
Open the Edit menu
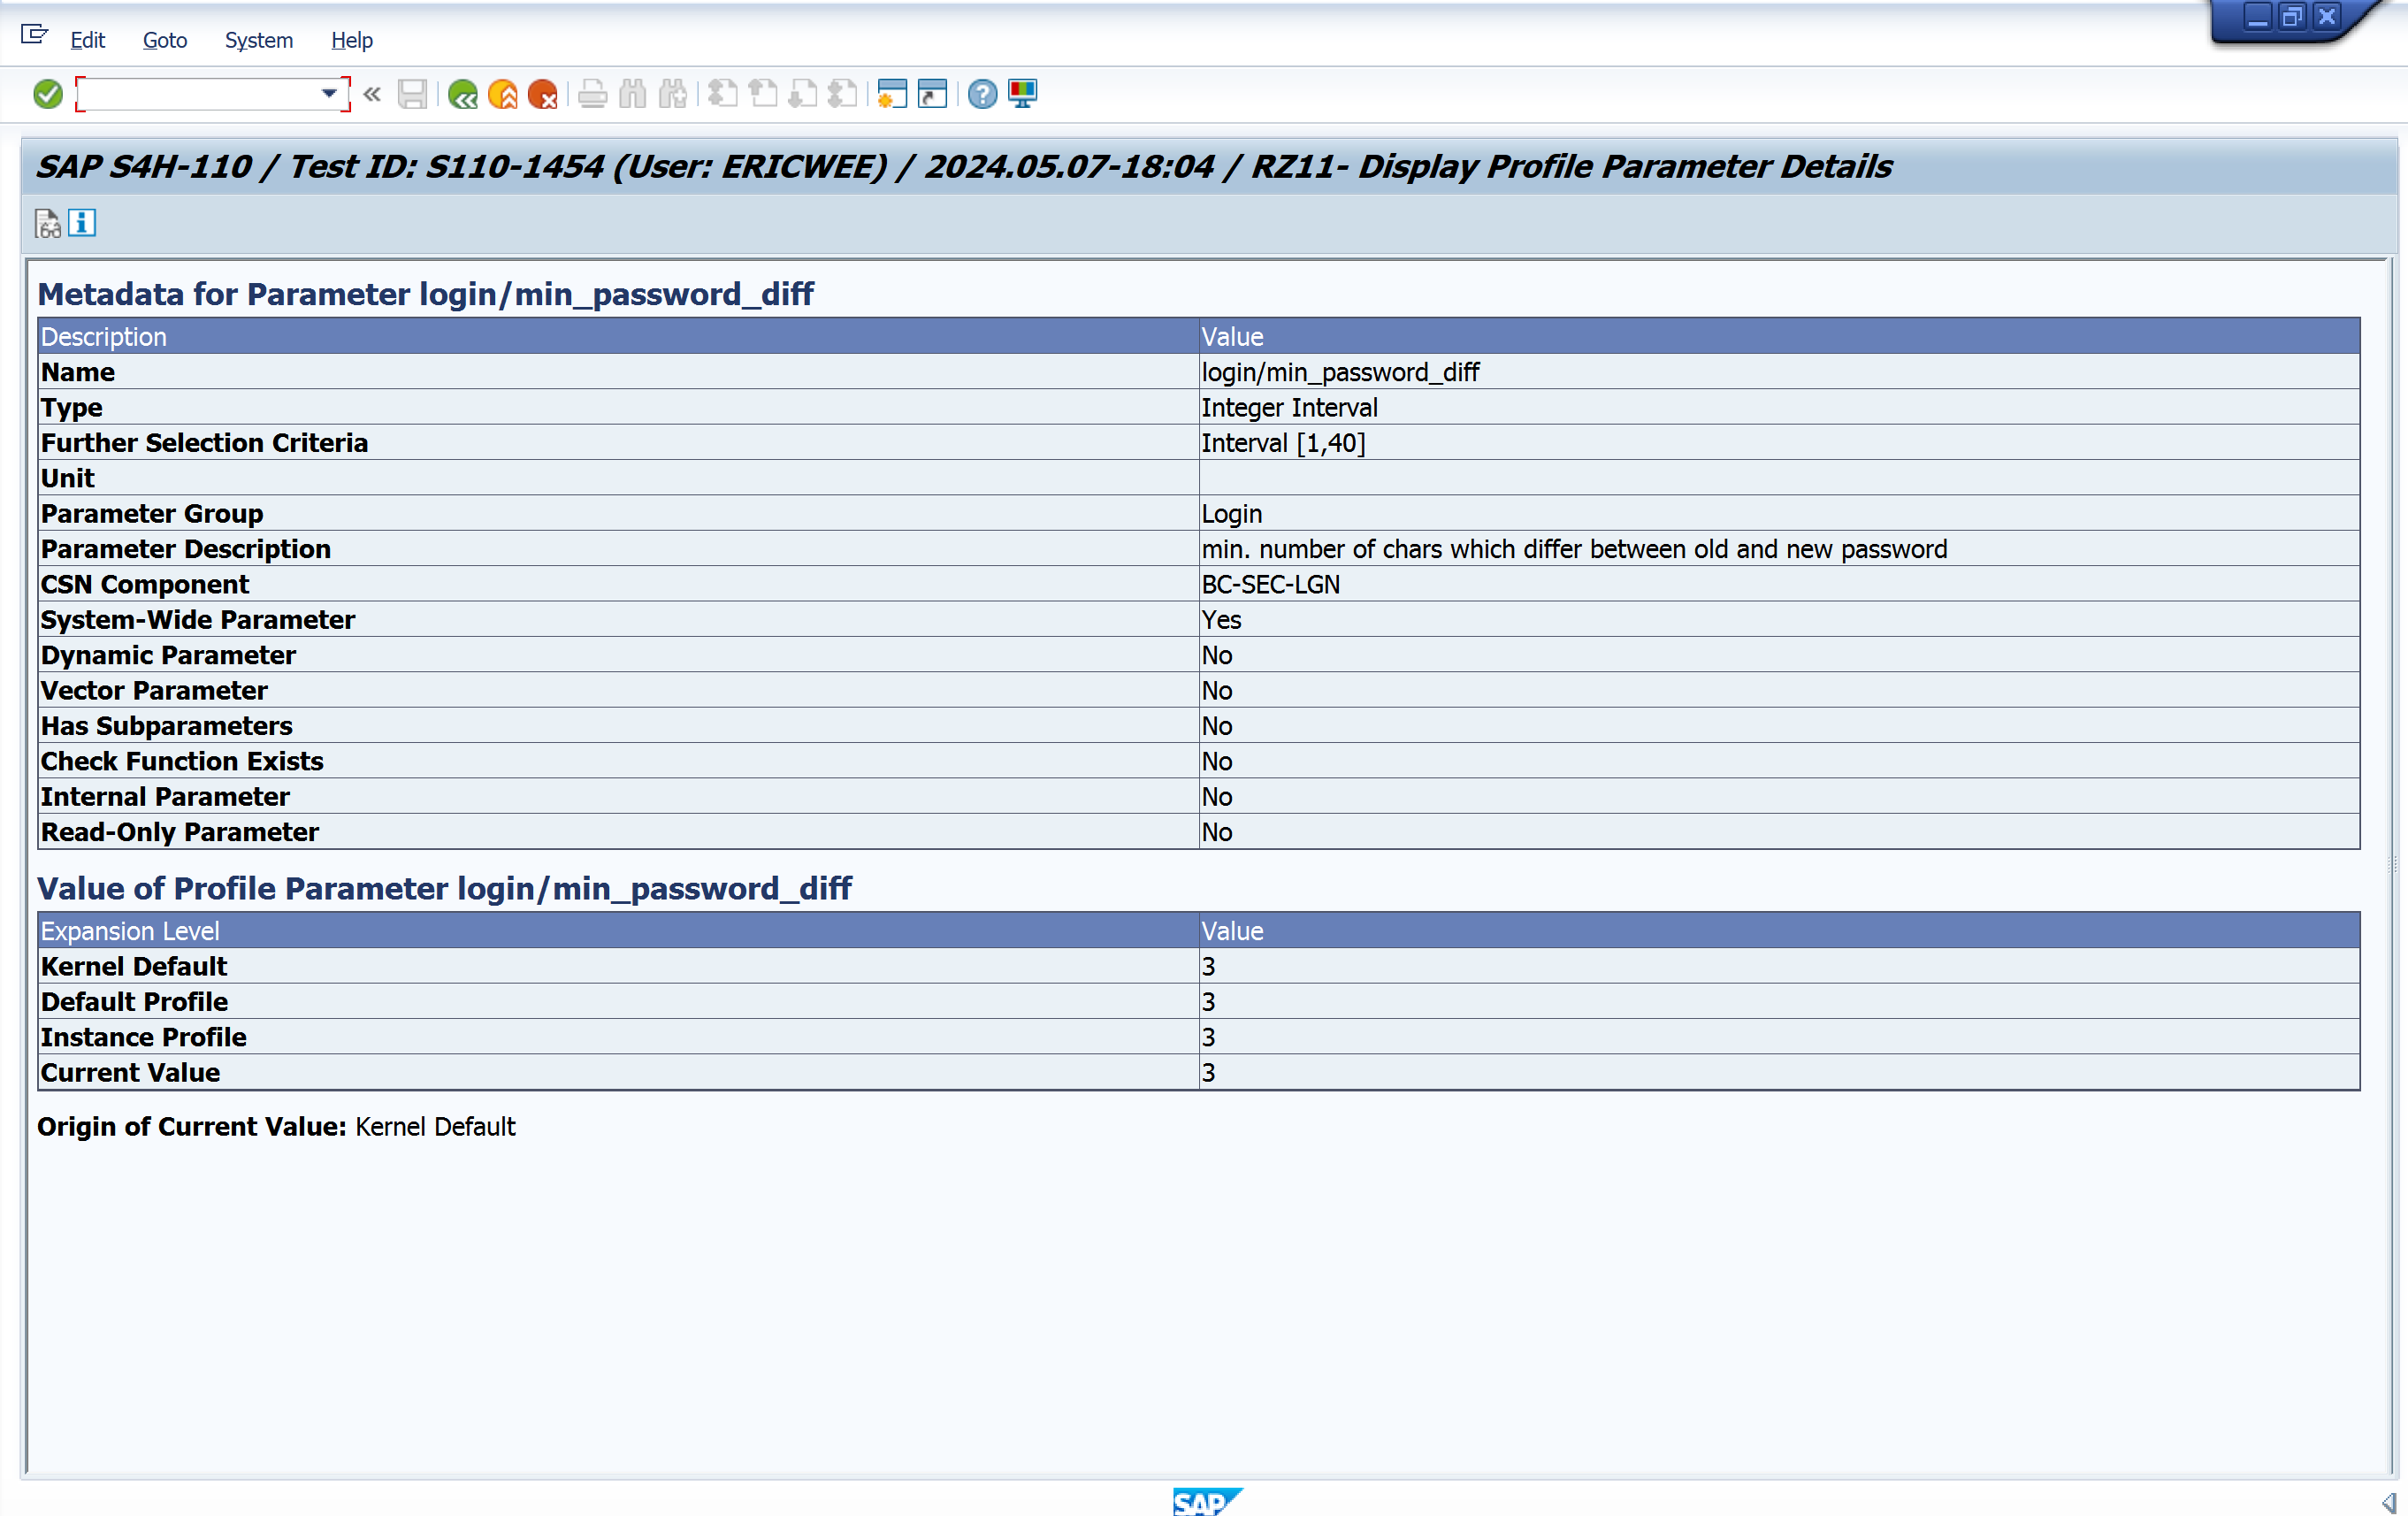click(x=87, y=40)
